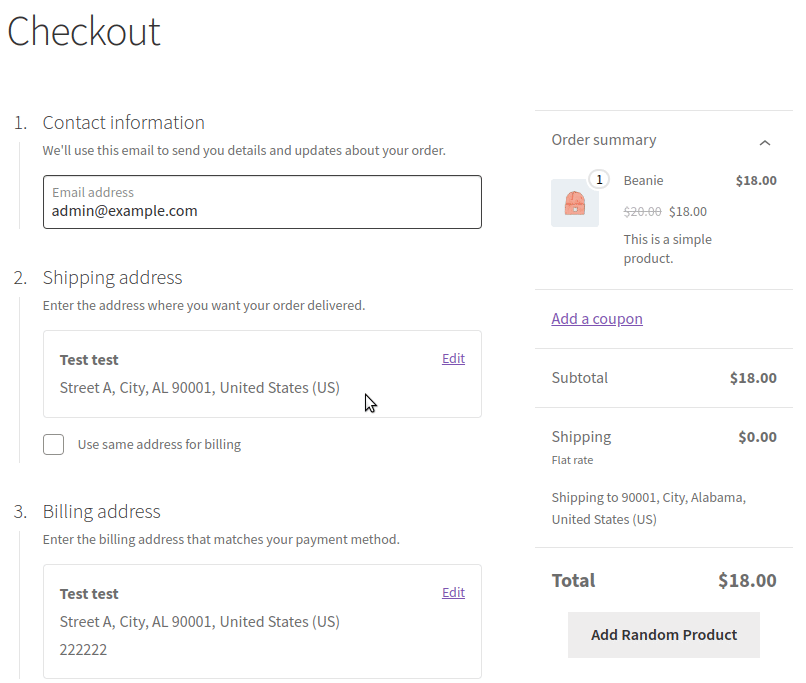Viewport: 806px width, 683px height.
Task: Tick the Use same address for billing checkbox
Action: (54, 445)
